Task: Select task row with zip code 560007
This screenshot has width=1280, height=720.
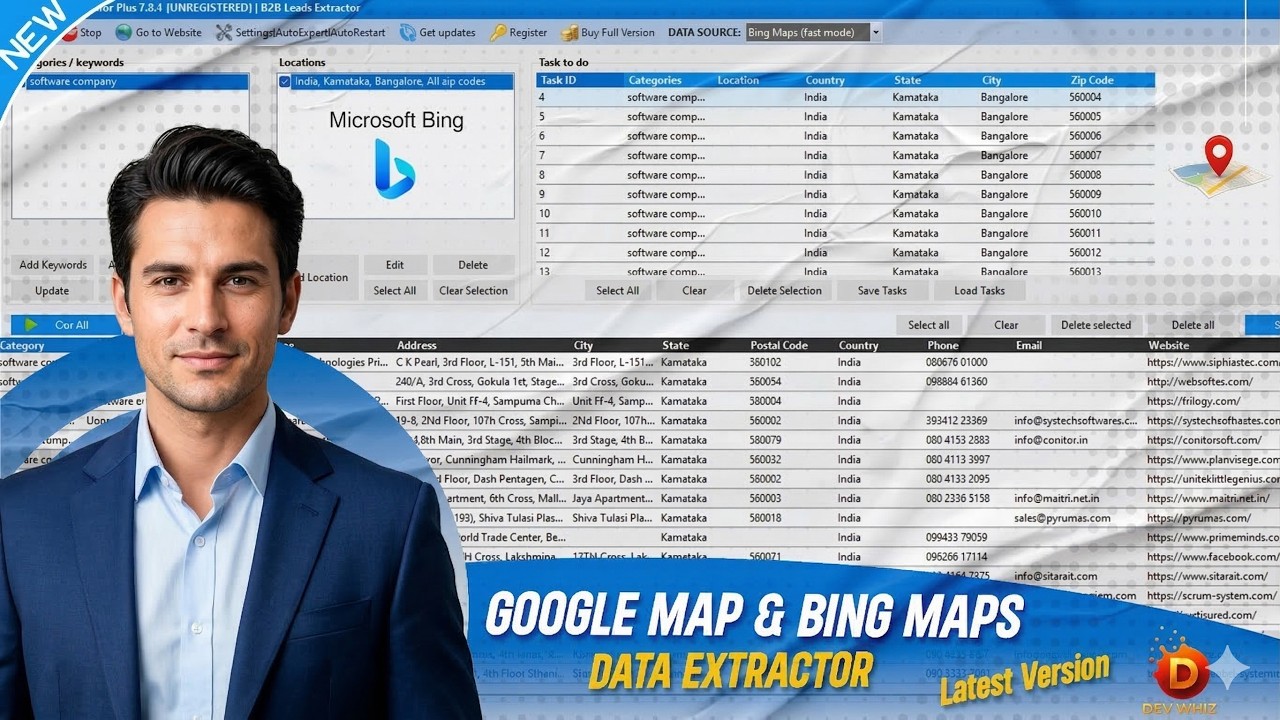Action: [x=845, y=155]
